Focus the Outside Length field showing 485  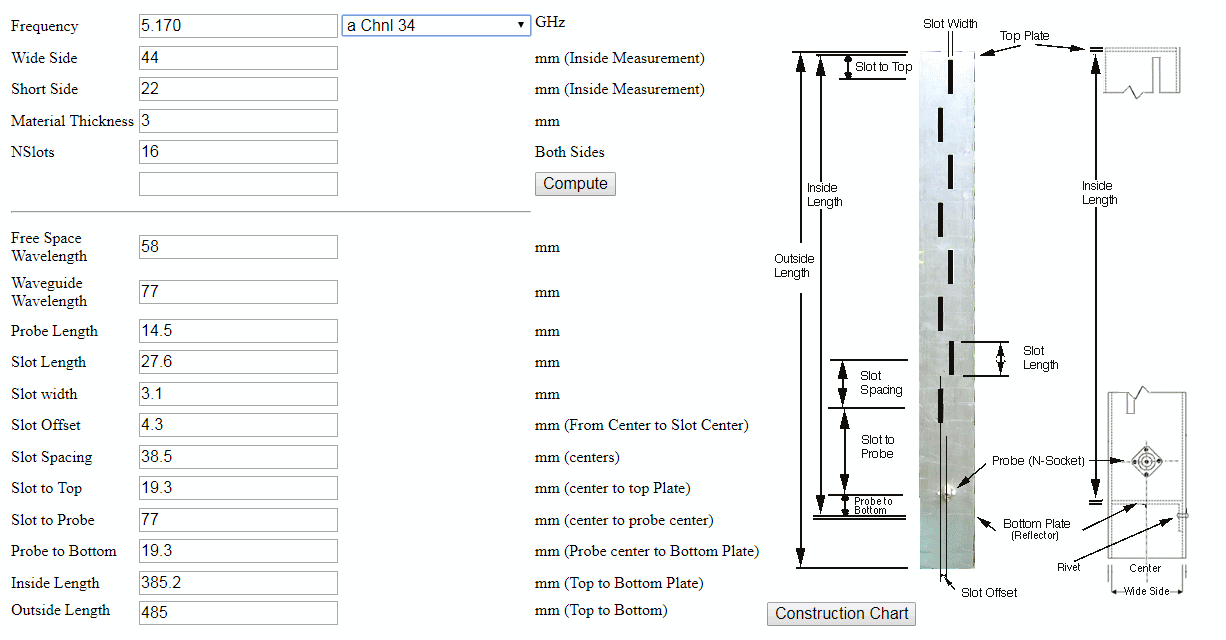pos(238,613)
